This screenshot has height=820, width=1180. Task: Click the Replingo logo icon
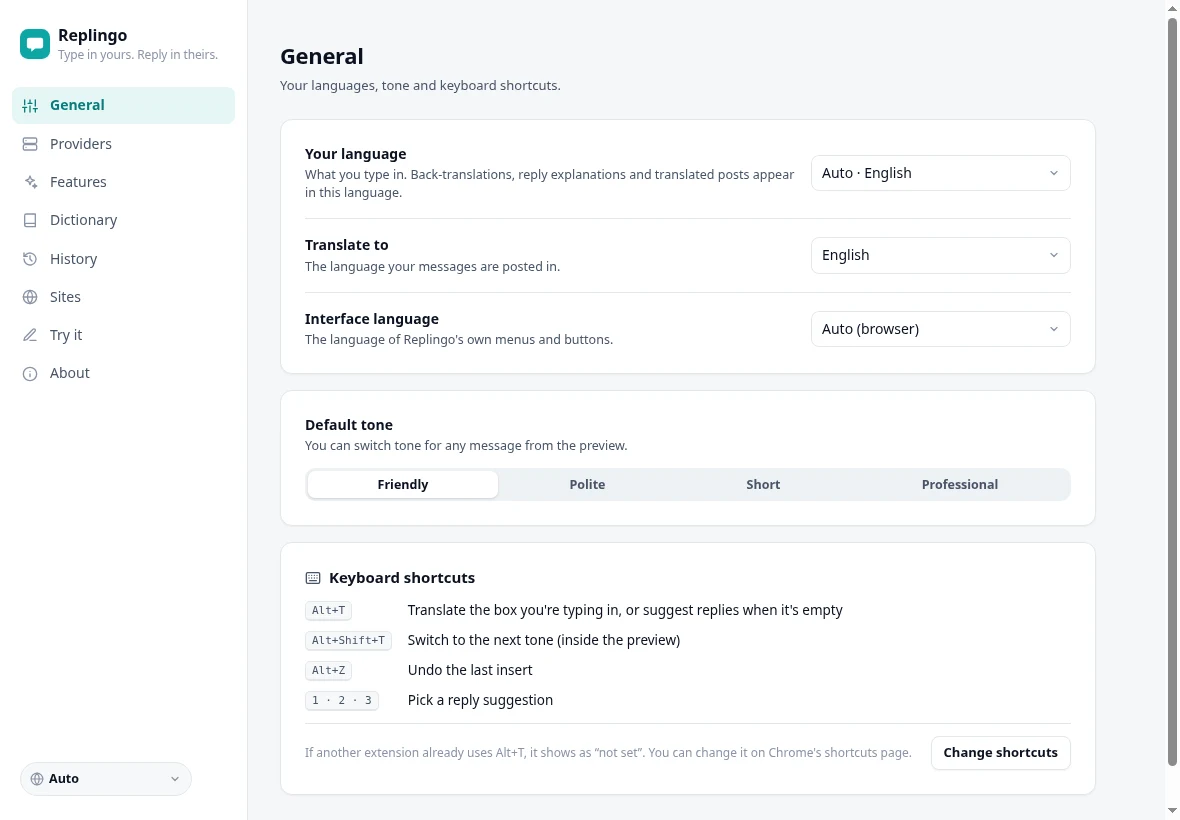click(x=35, y=44)
